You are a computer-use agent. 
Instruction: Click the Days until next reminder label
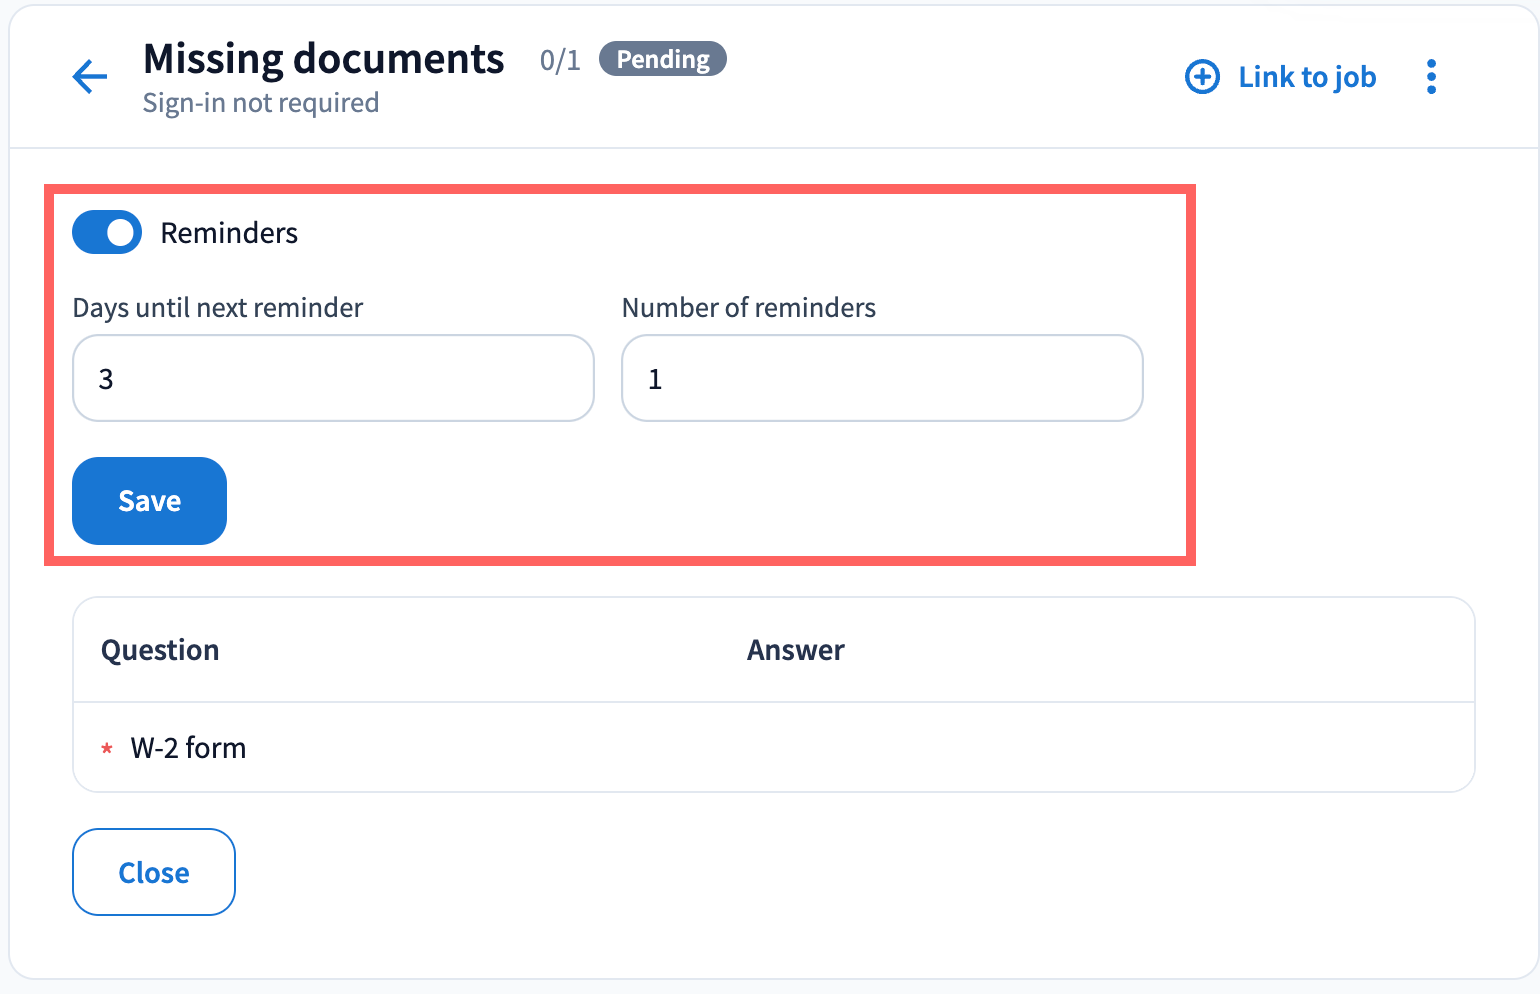tap(217, 308)
